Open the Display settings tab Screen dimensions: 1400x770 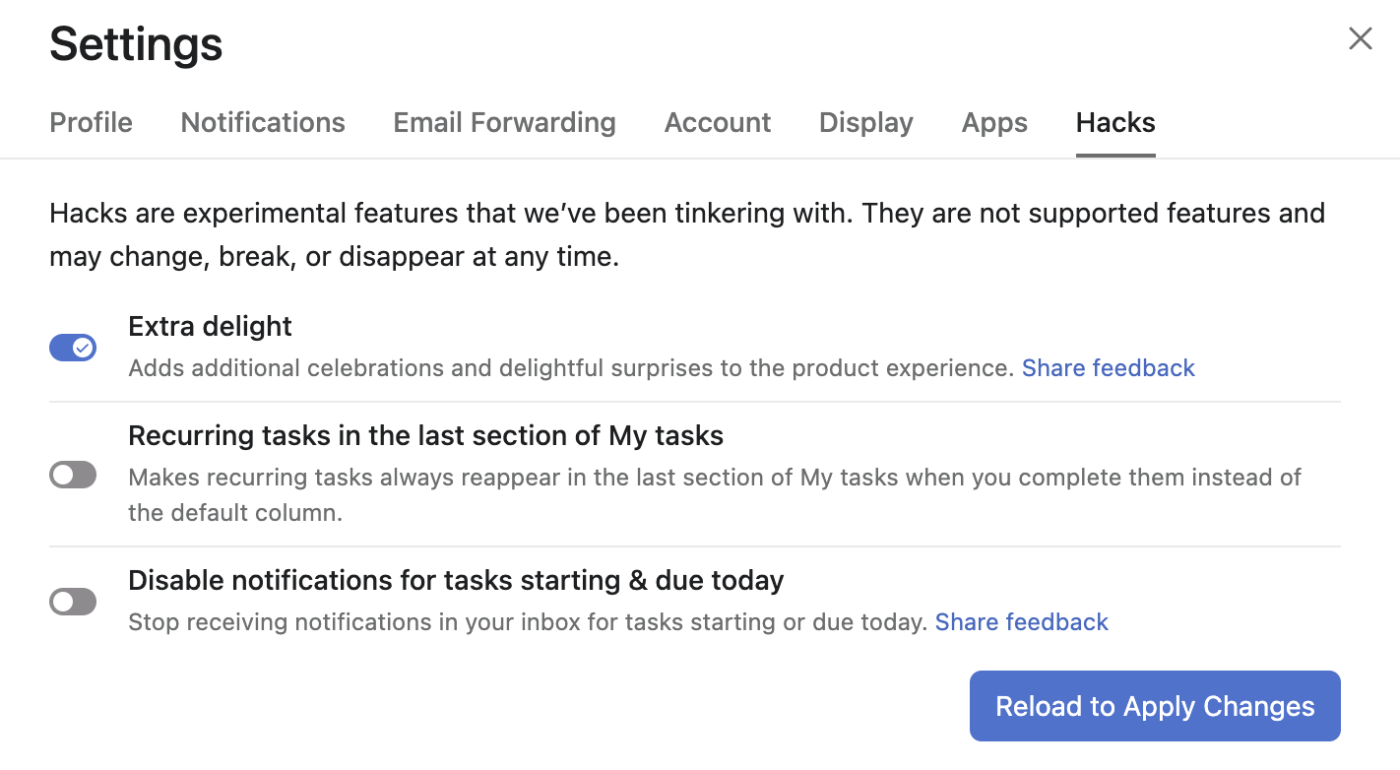click(x=866, y=123)
